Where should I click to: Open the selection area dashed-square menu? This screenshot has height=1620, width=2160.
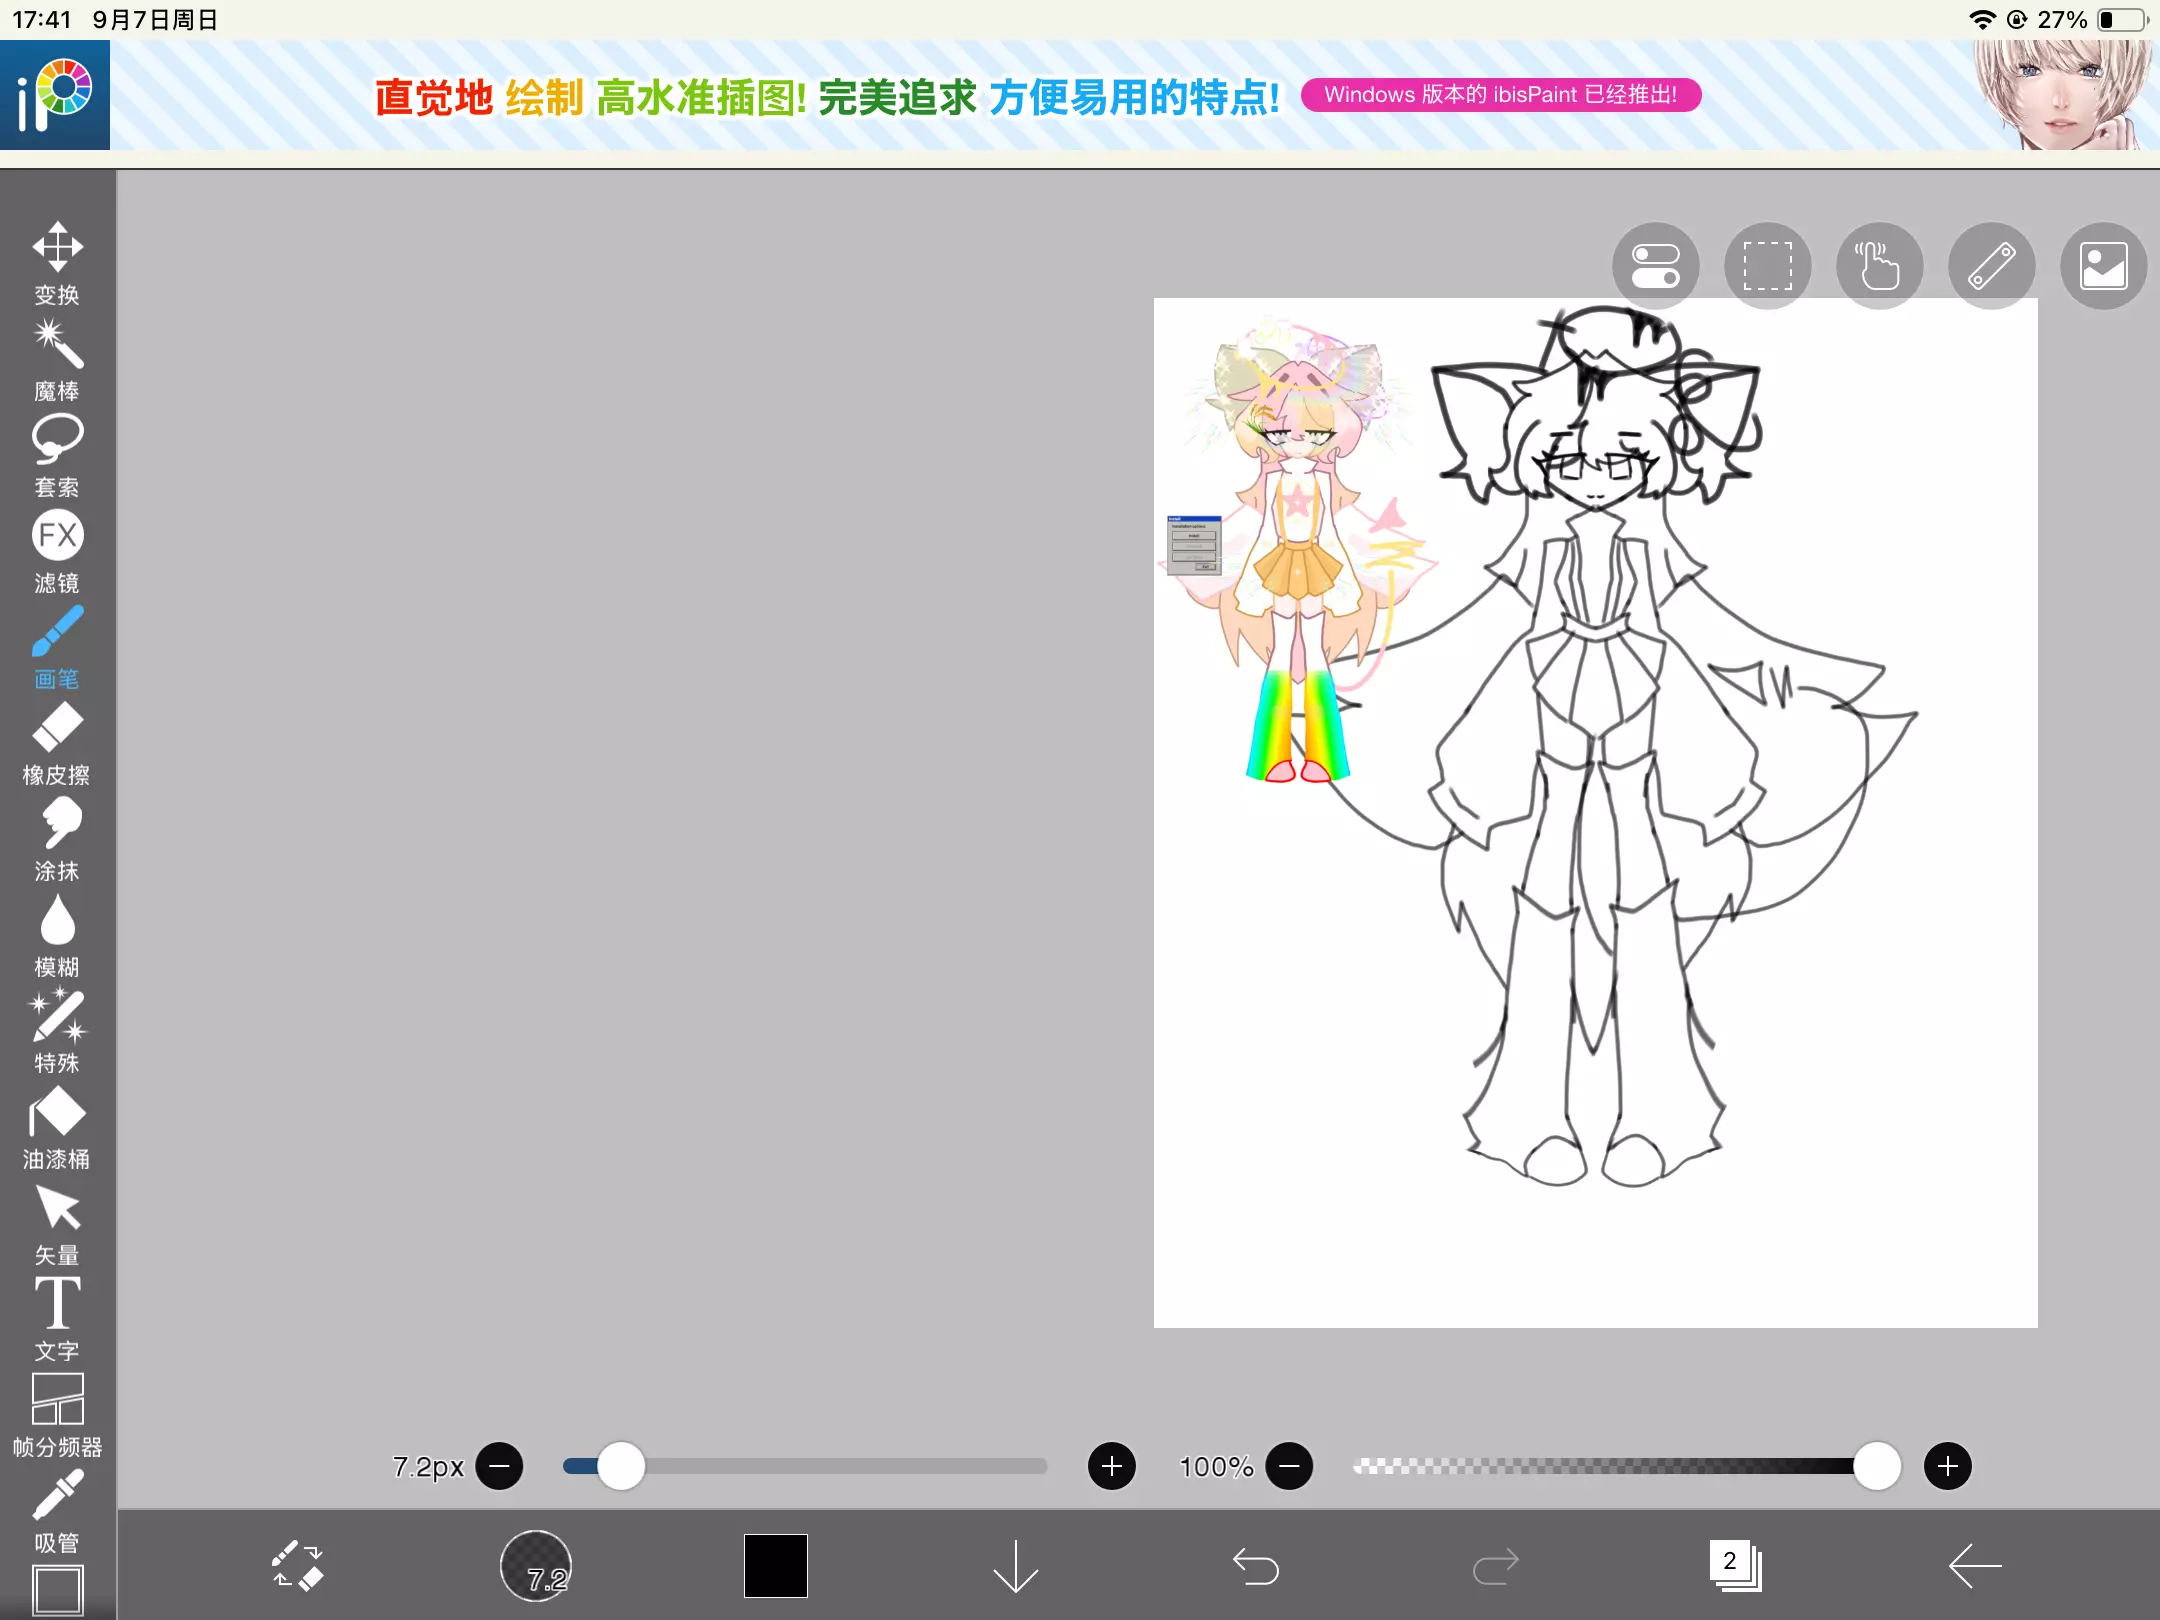(1767, 266)
